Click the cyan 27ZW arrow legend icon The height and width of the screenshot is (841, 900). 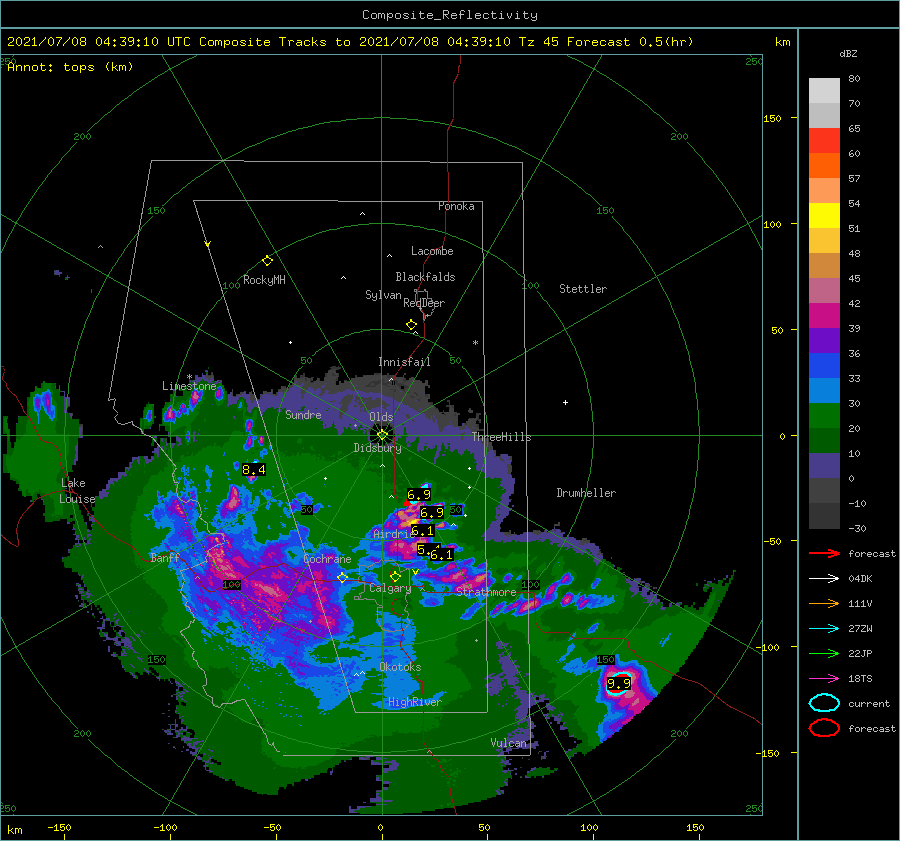(x=824, y=629)
